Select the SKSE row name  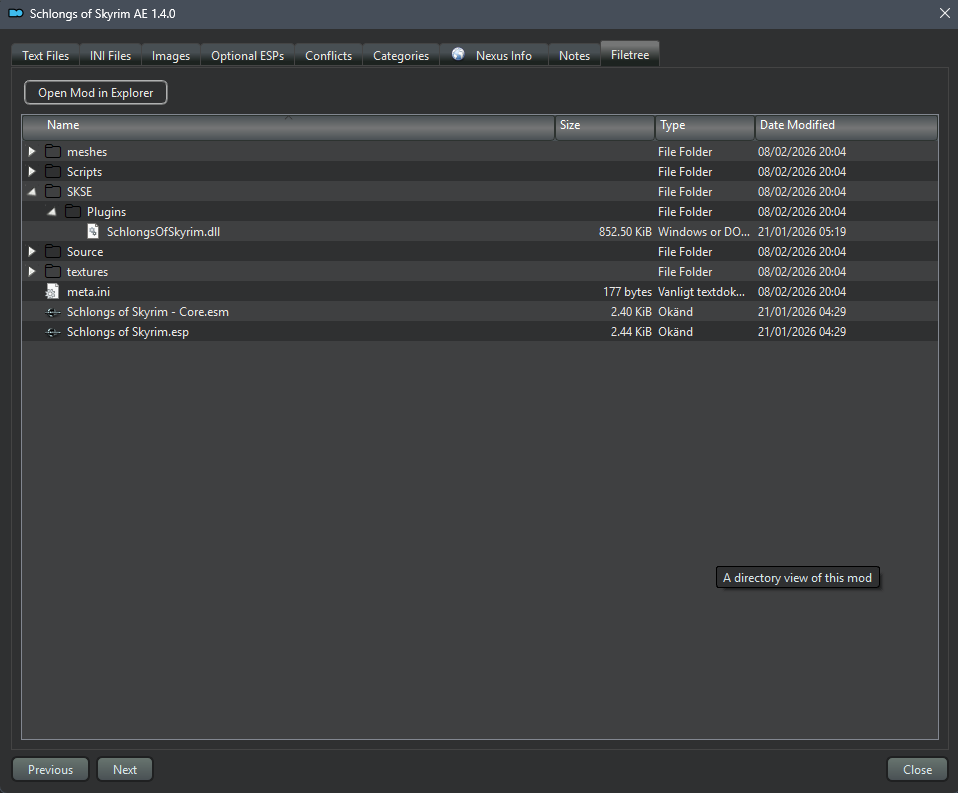(79, 192)
